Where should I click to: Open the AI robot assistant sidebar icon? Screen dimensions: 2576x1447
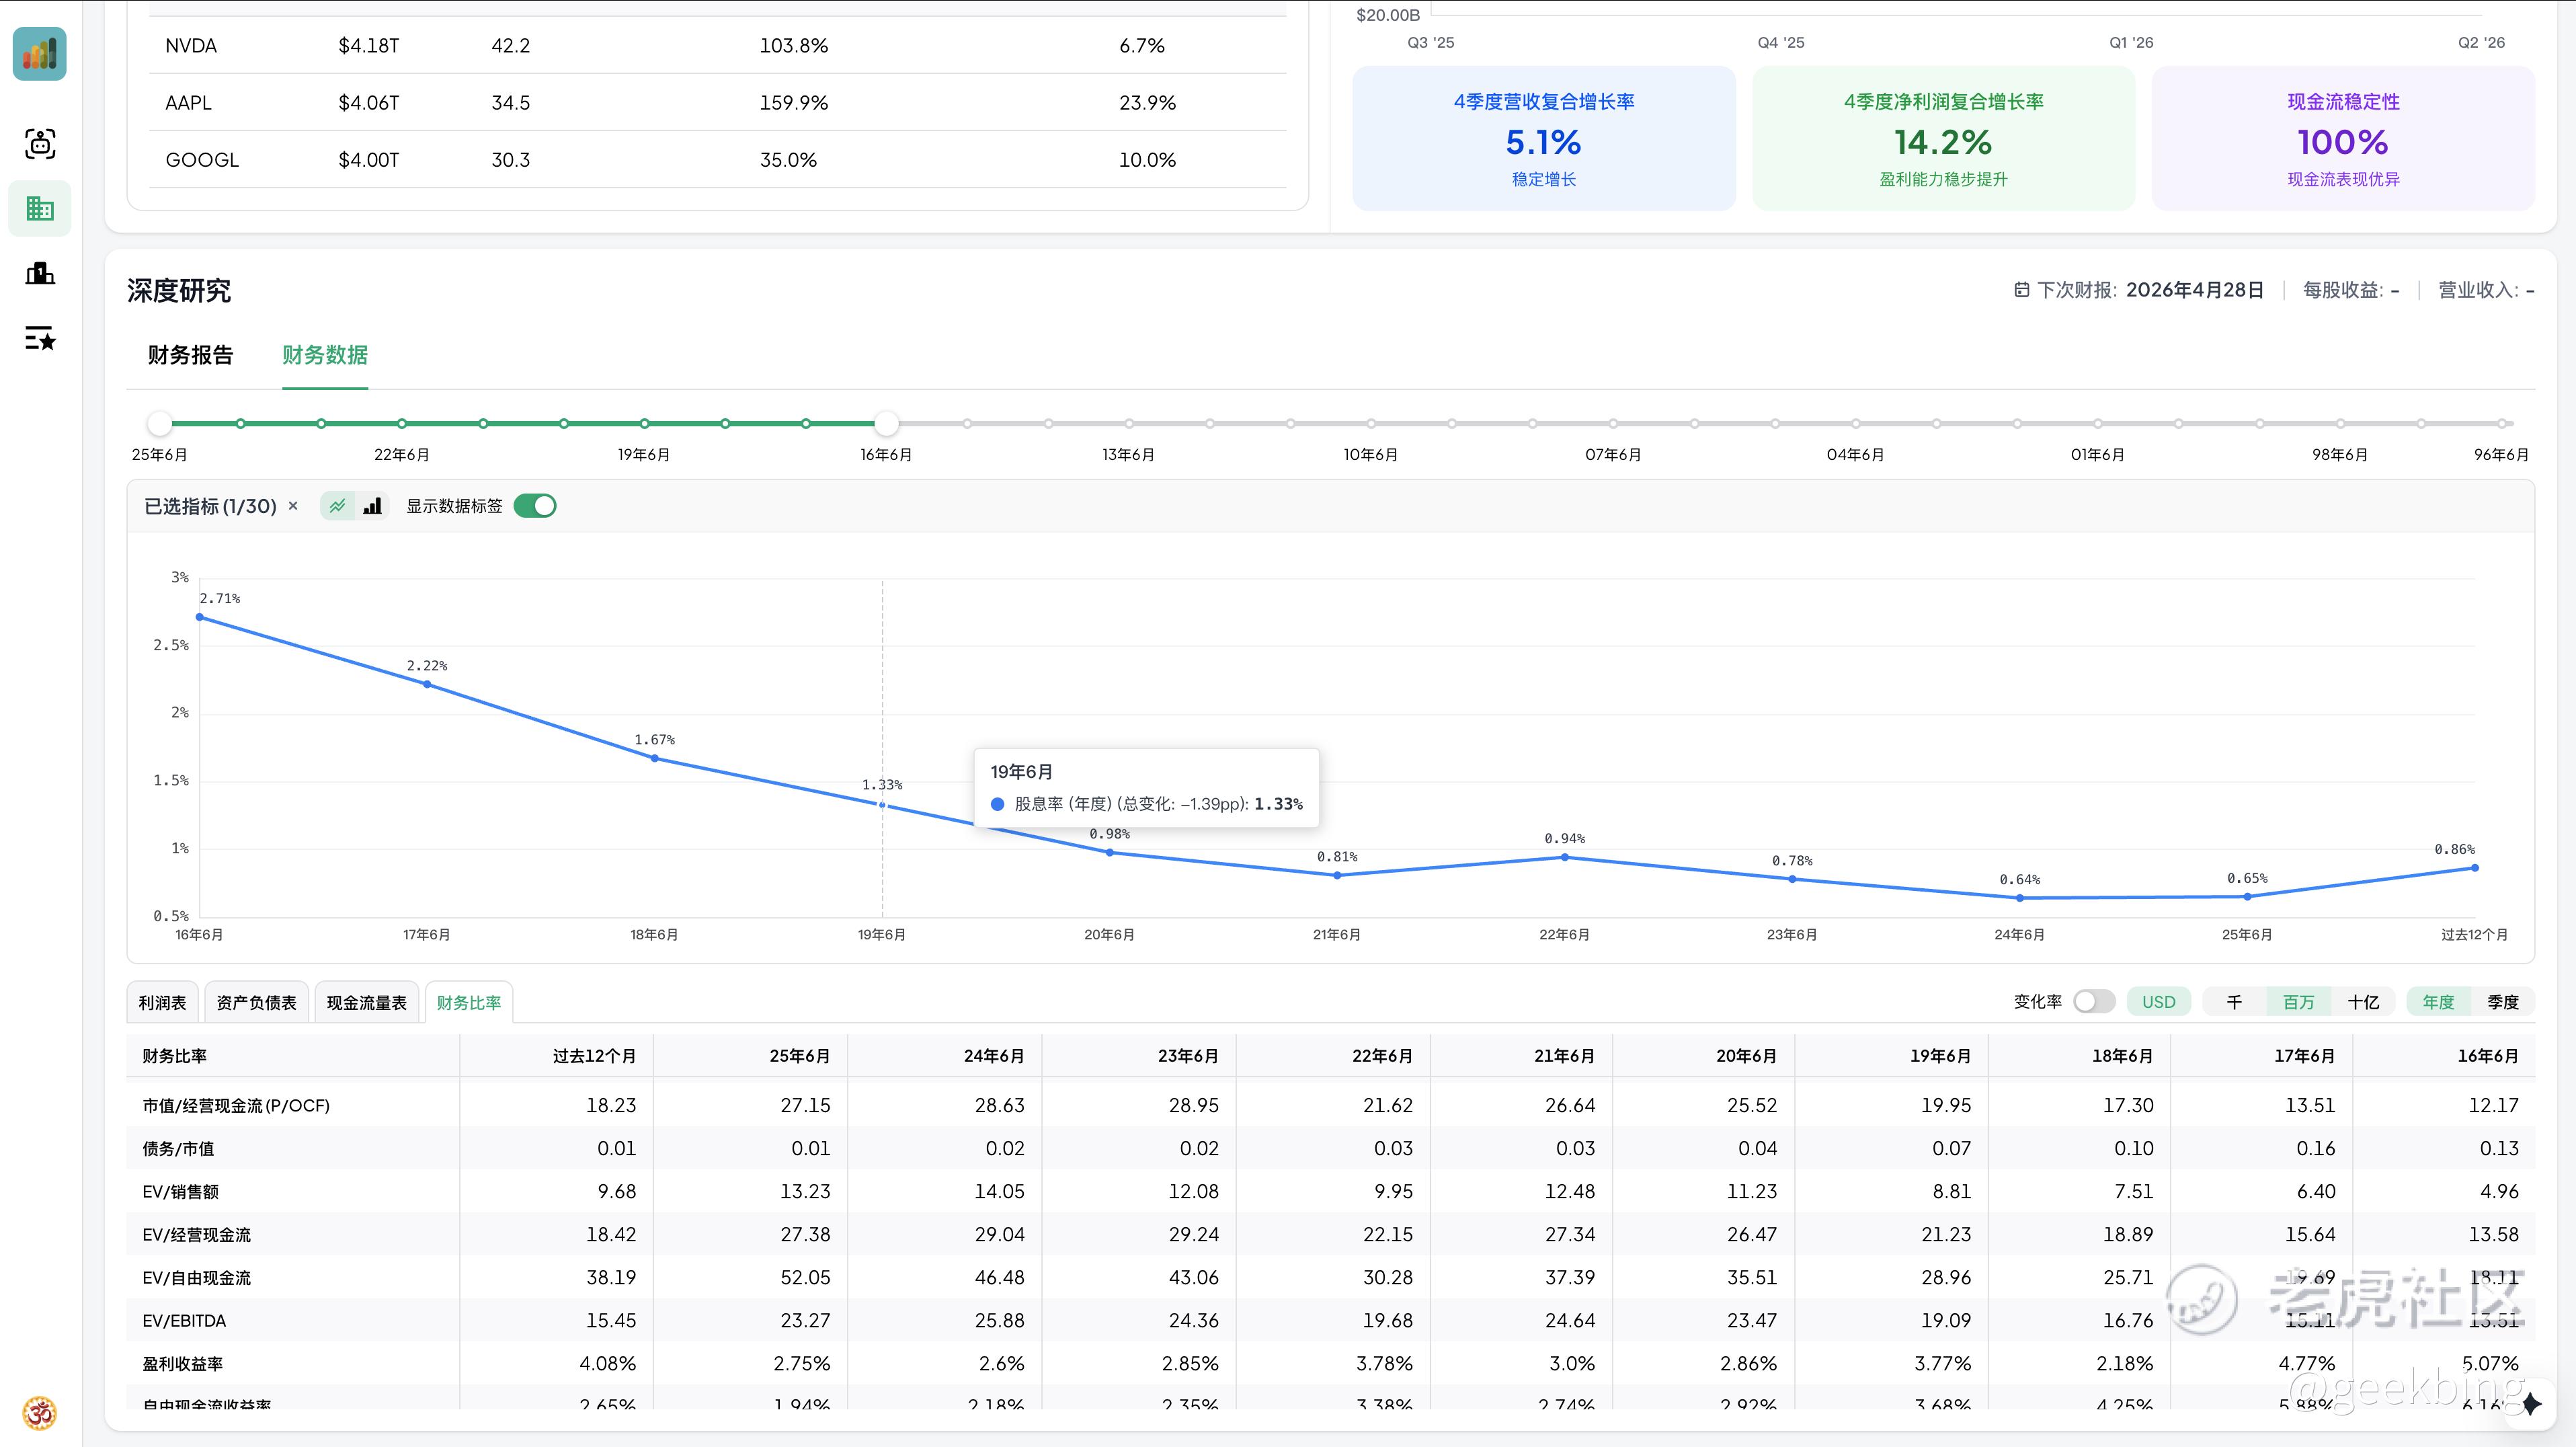(x=40, y=144)
